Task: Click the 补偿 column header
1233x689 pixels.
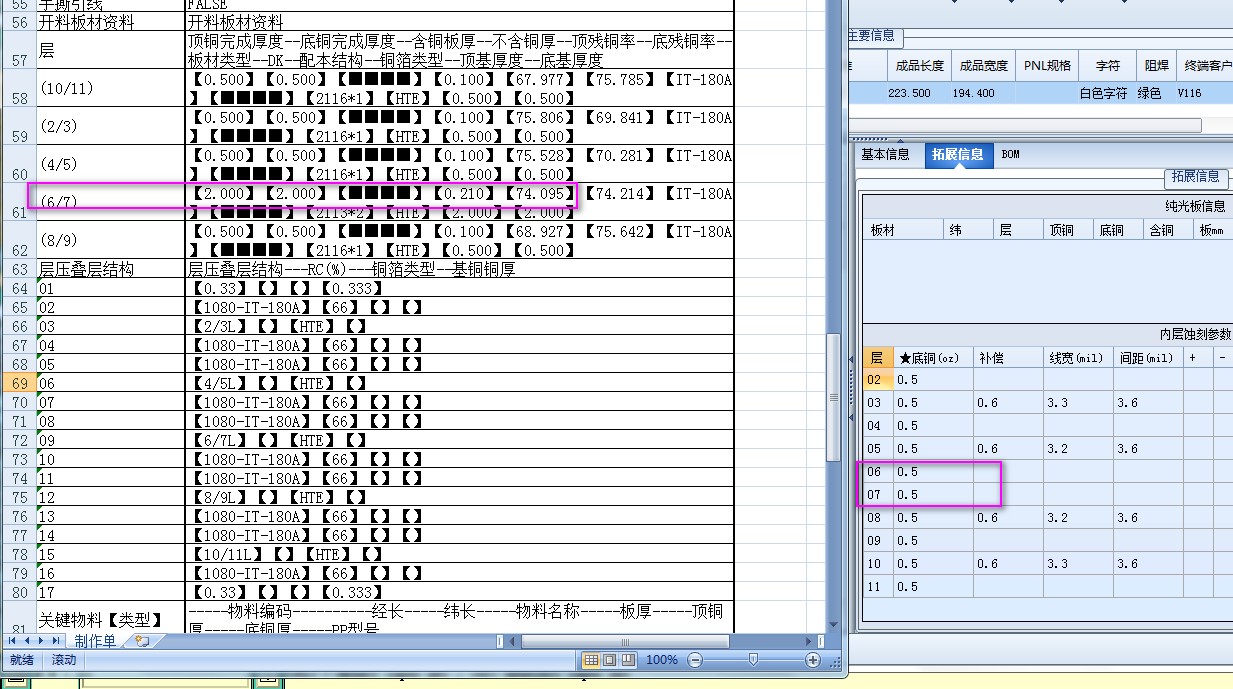Action: 1008,358
